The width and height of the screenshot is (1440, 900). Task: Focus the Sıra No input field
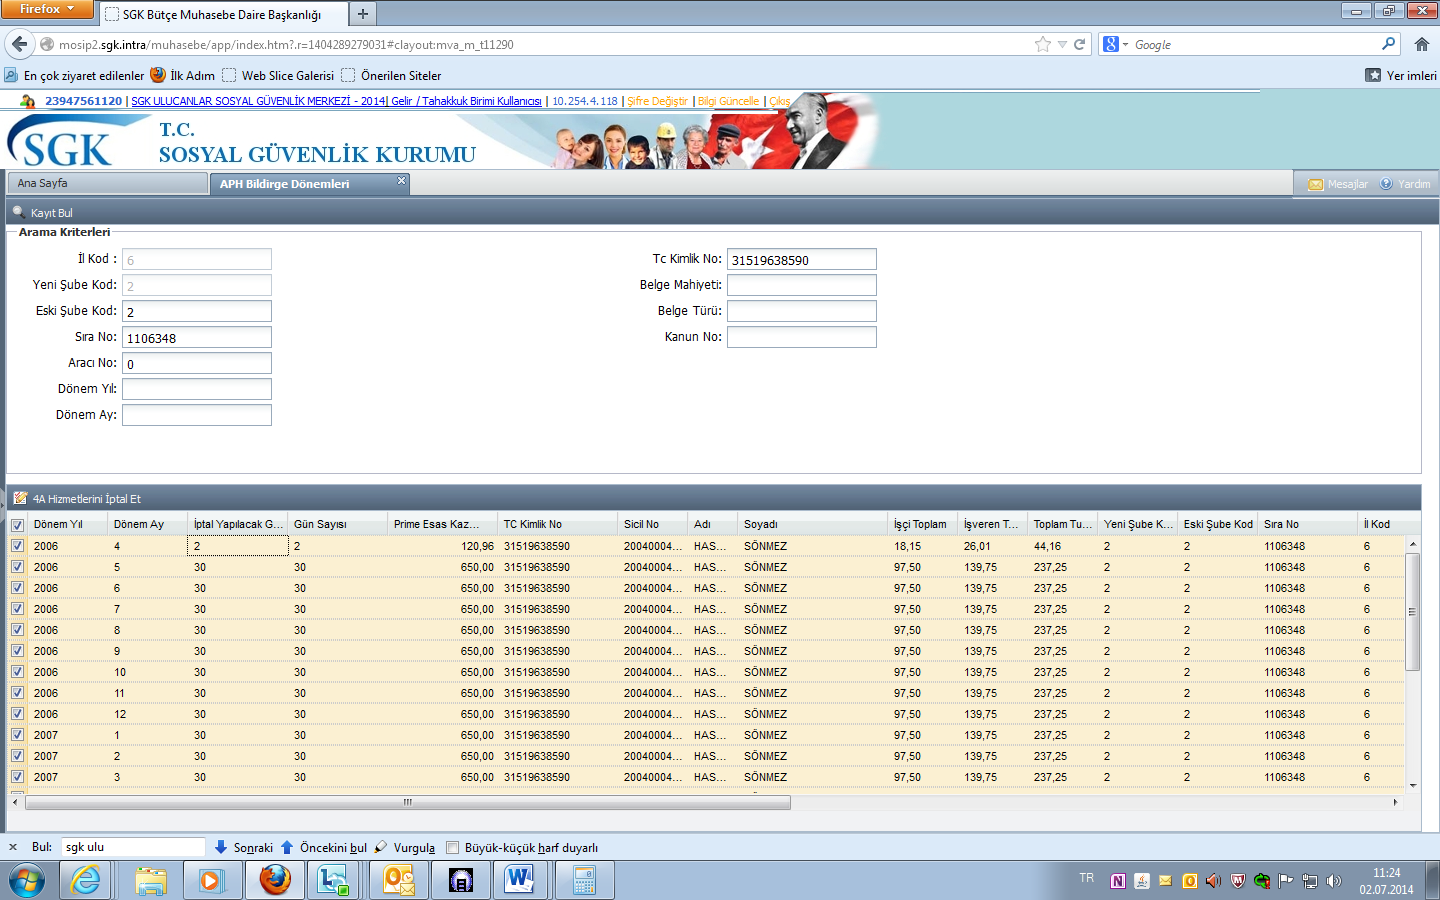tap(196, 337)
